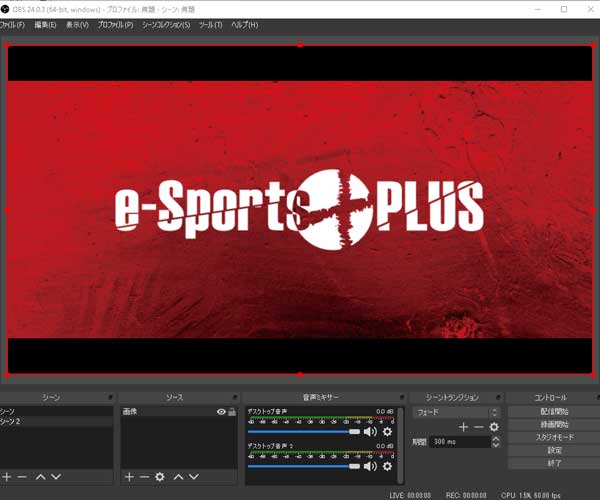Screen dimensions: 600x500
Task: Adjust the first デスクトップ音声 volume slider
Action: [x=304, y=432]
